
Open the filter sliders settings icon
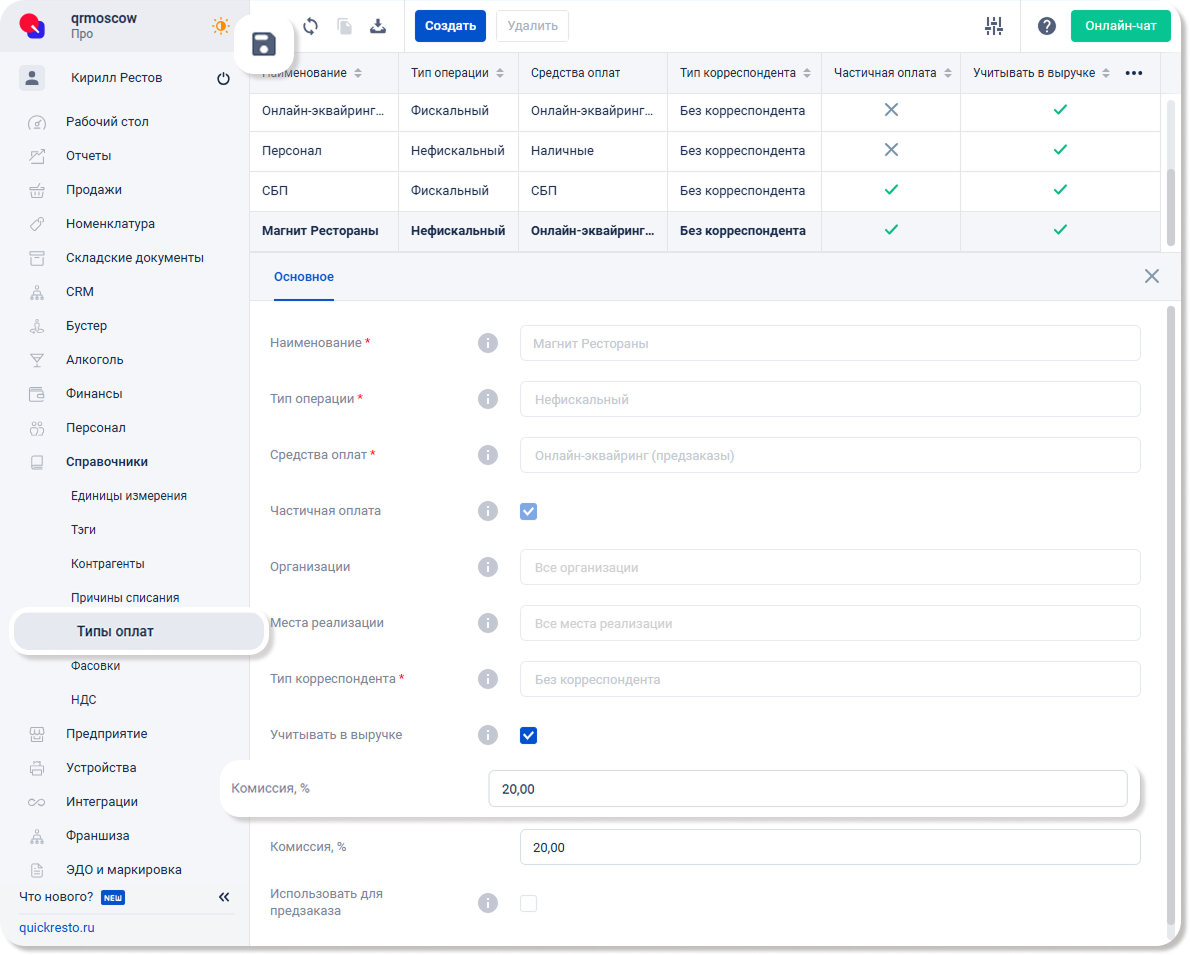[x=993, y=26]
